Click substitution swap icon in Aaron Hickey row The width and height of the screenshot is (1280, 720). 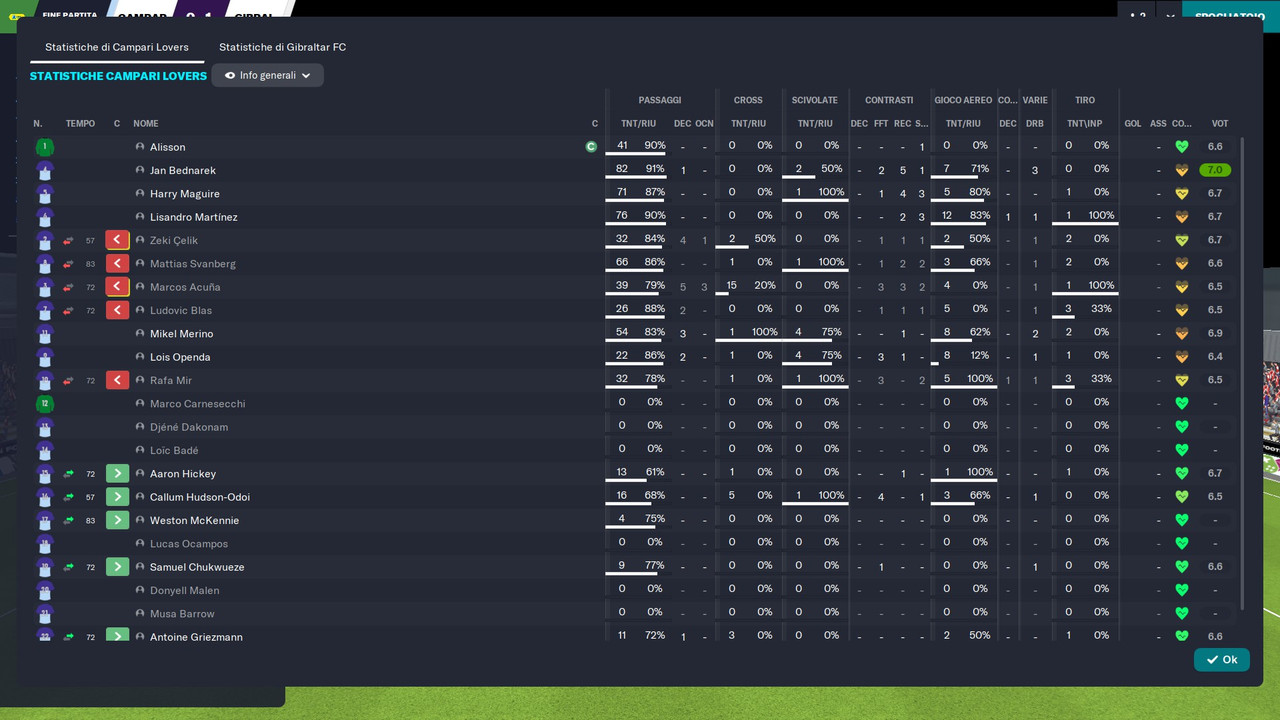tap(69, 474)
